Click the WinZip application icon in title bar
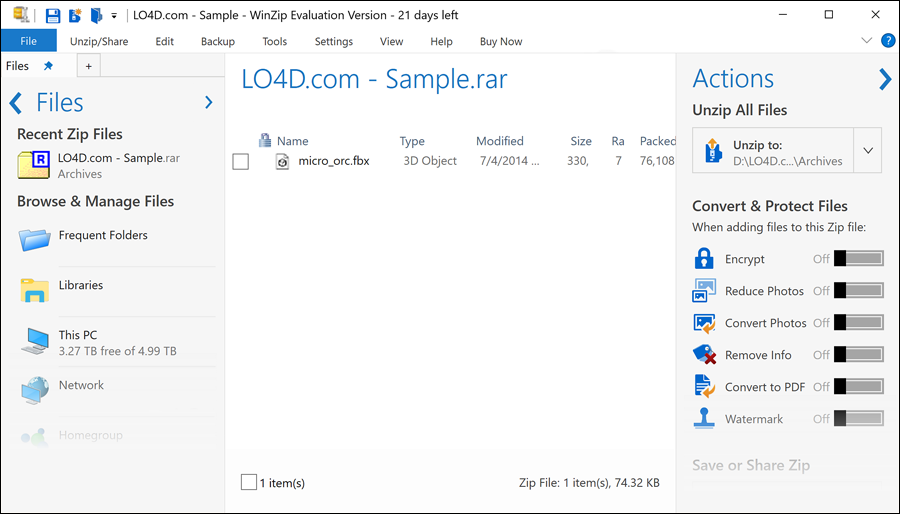900x514 pixels. pos(21,15)
